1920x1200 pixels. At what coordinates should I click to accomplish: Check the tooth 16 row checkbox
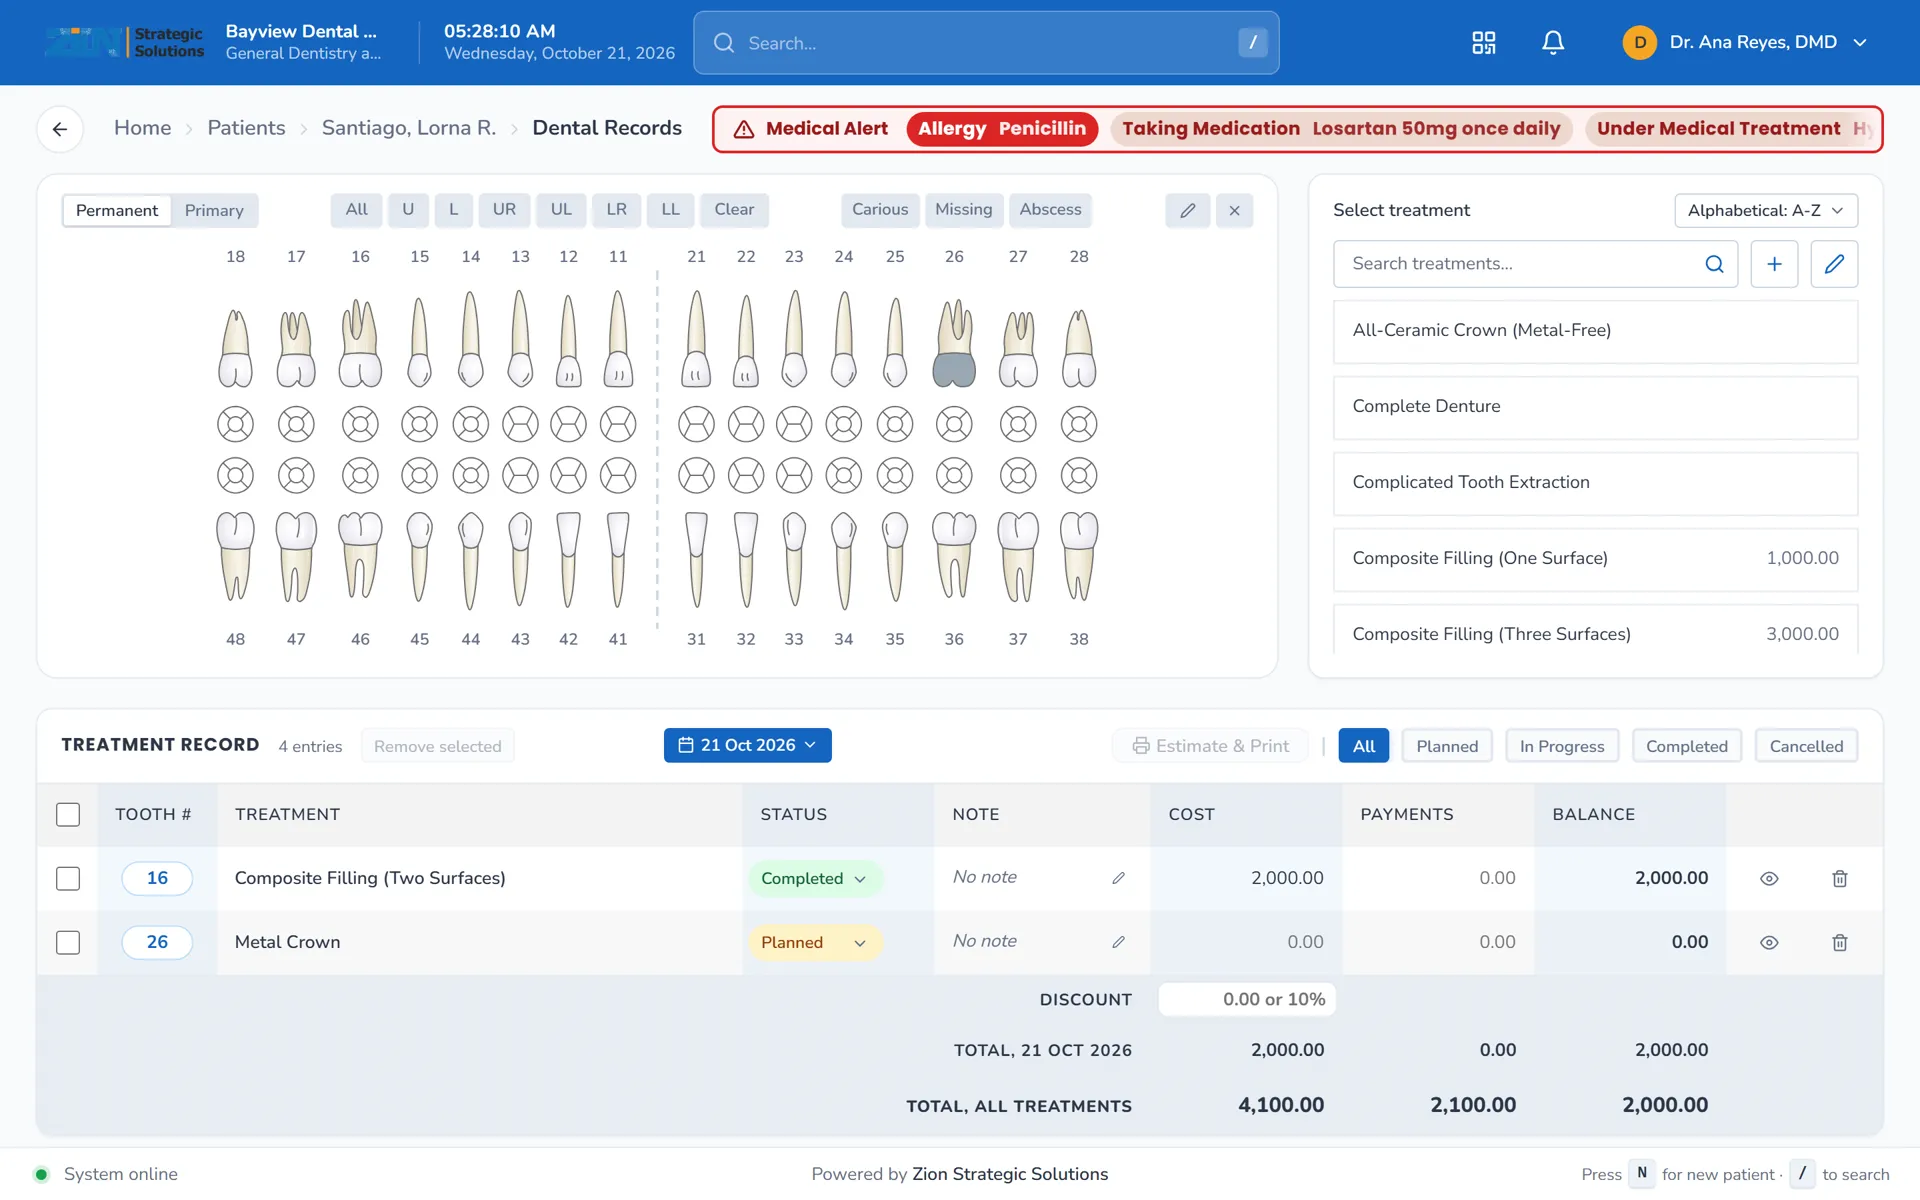pos(68,878)
